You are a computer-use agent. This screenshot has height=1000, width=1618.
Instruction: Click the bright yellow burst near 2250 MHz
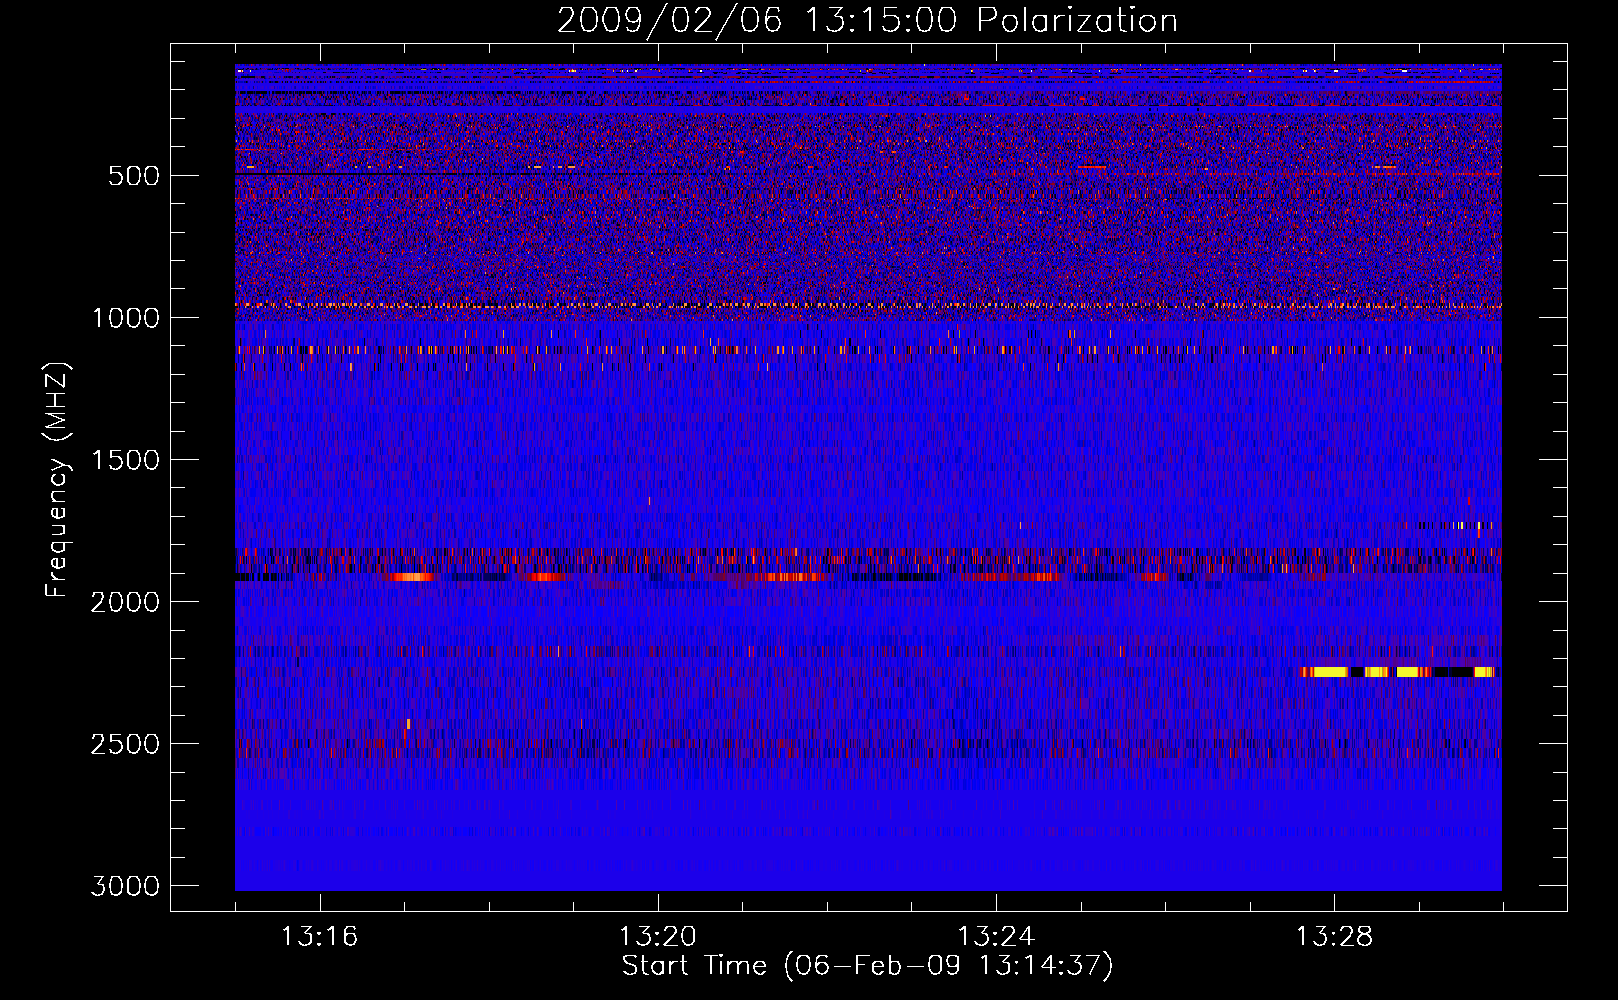[x=1398, y=672]
